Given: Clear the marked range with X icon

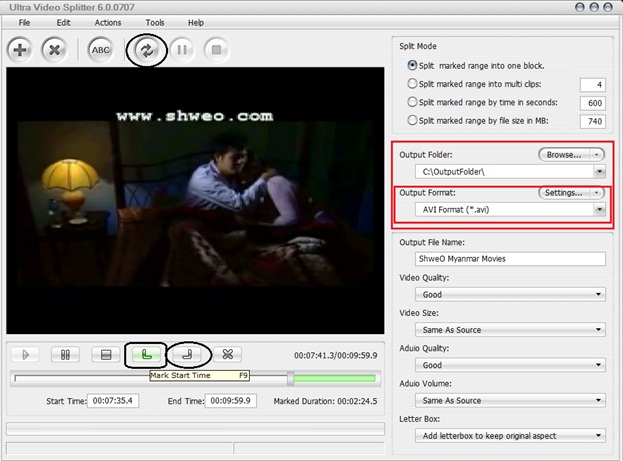Looking at the screenshot, I should pos(228,354).
